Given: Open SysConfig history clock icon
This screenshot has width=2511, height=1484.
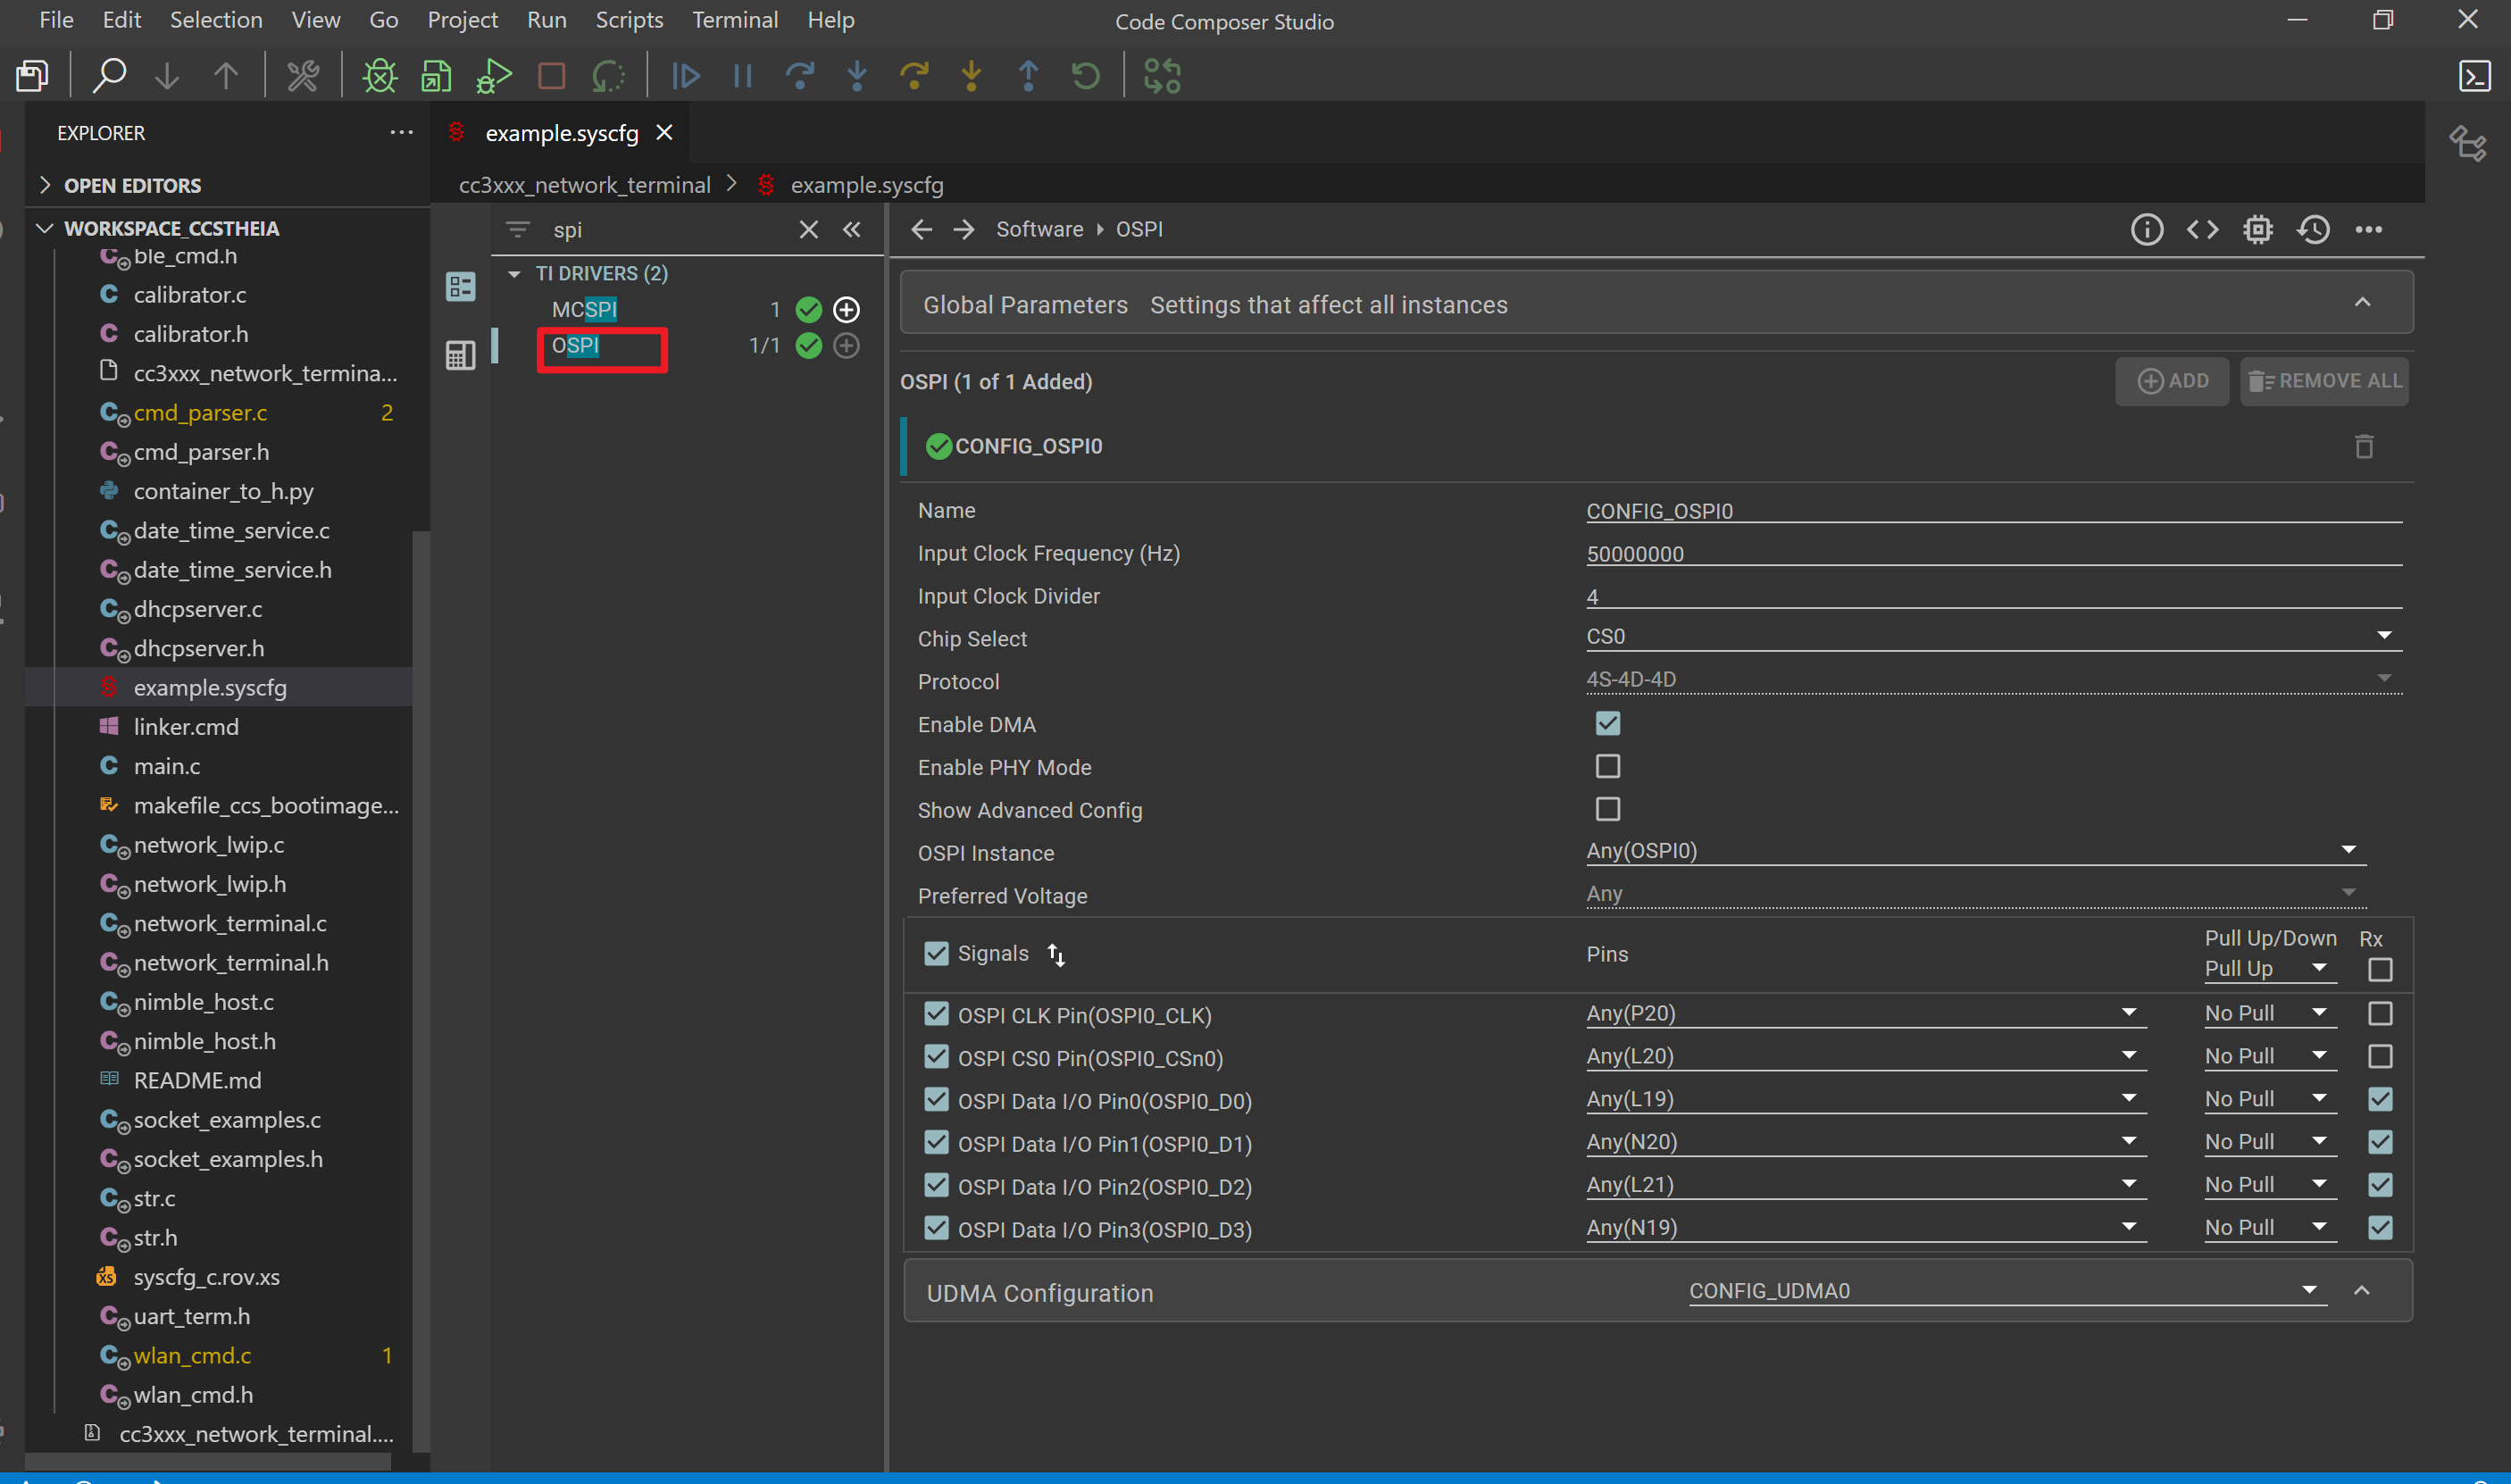Looking at the screenshot, I should coord(2314,230).
